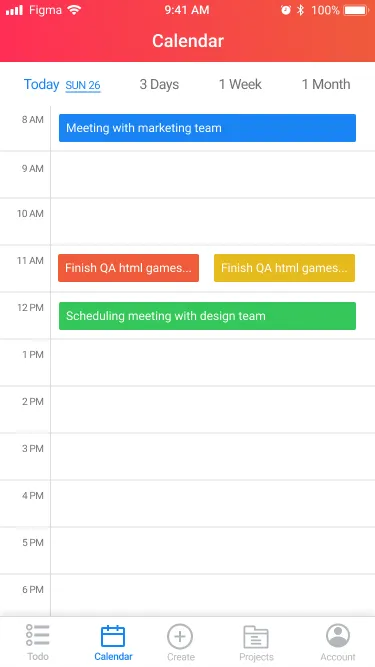Tap the empty 9 AM time slot

point(213,175)
